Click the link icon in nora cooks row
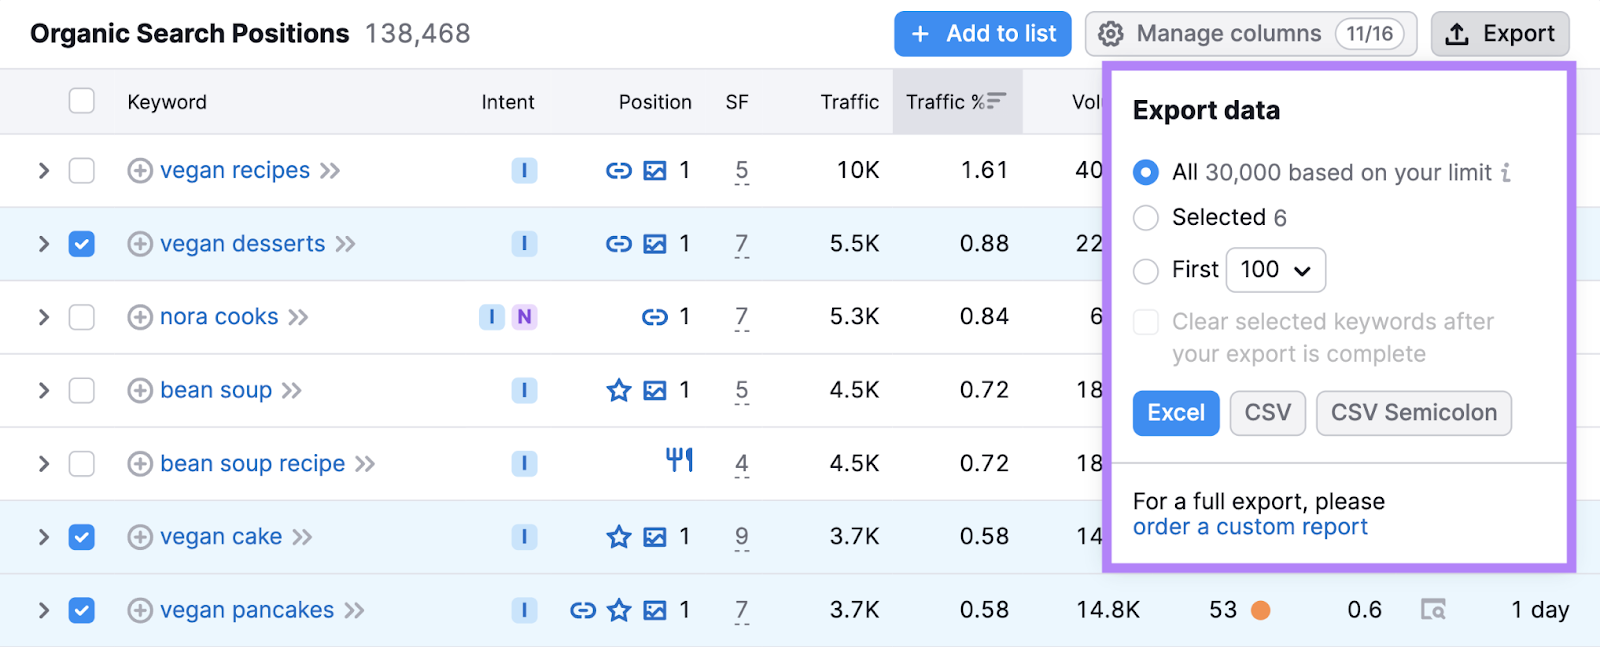Viewport: 1600px width, 647px height. coord(654,317)
